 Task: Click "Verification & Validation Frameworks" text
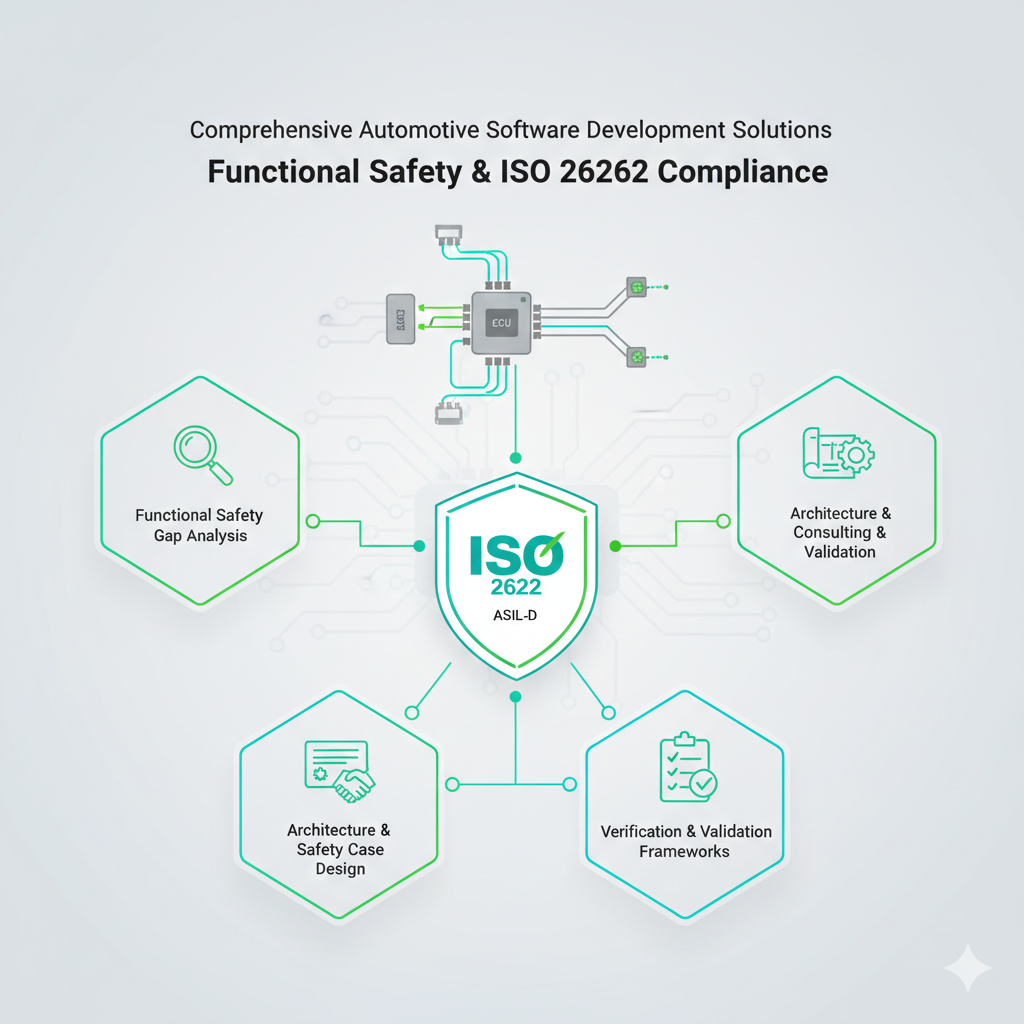click(x=686, y=841)
